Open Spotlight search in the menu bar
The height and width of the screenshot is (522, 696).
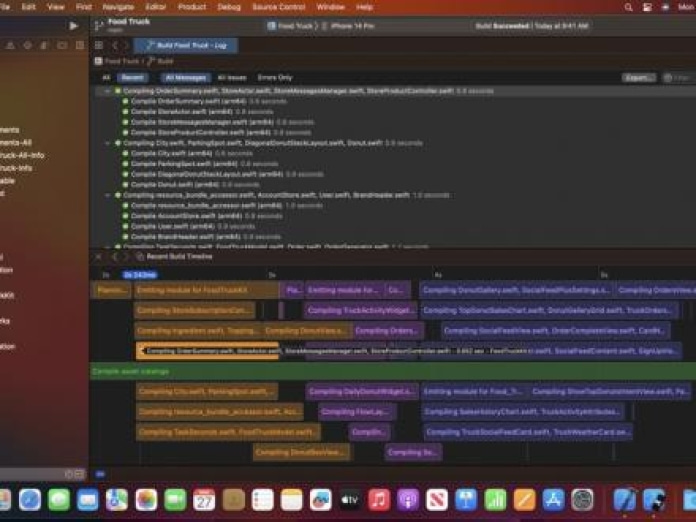click(x=629, y=7)
